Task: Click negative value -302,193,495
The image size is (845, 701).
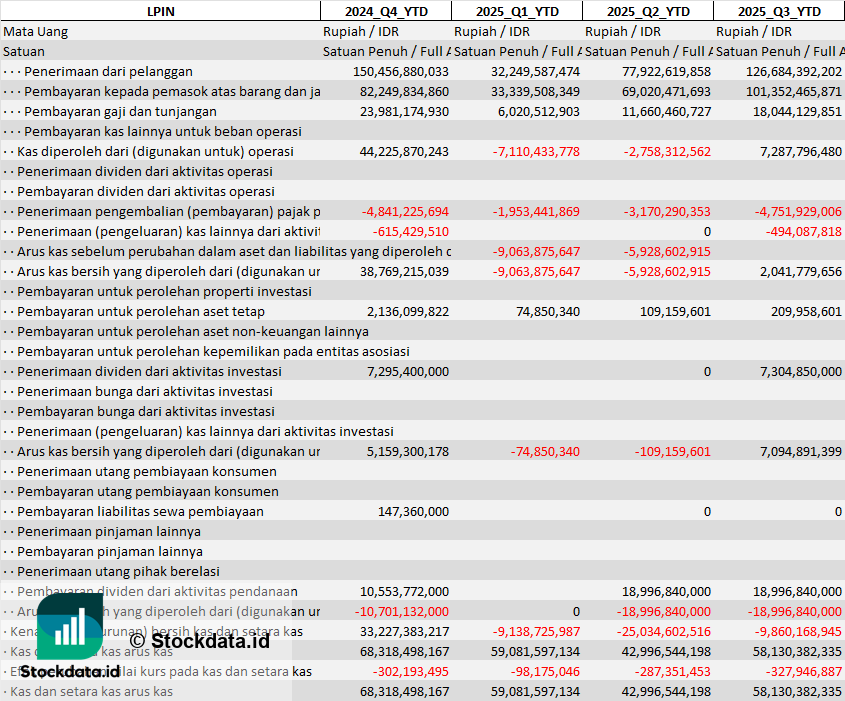Action: 411,671
